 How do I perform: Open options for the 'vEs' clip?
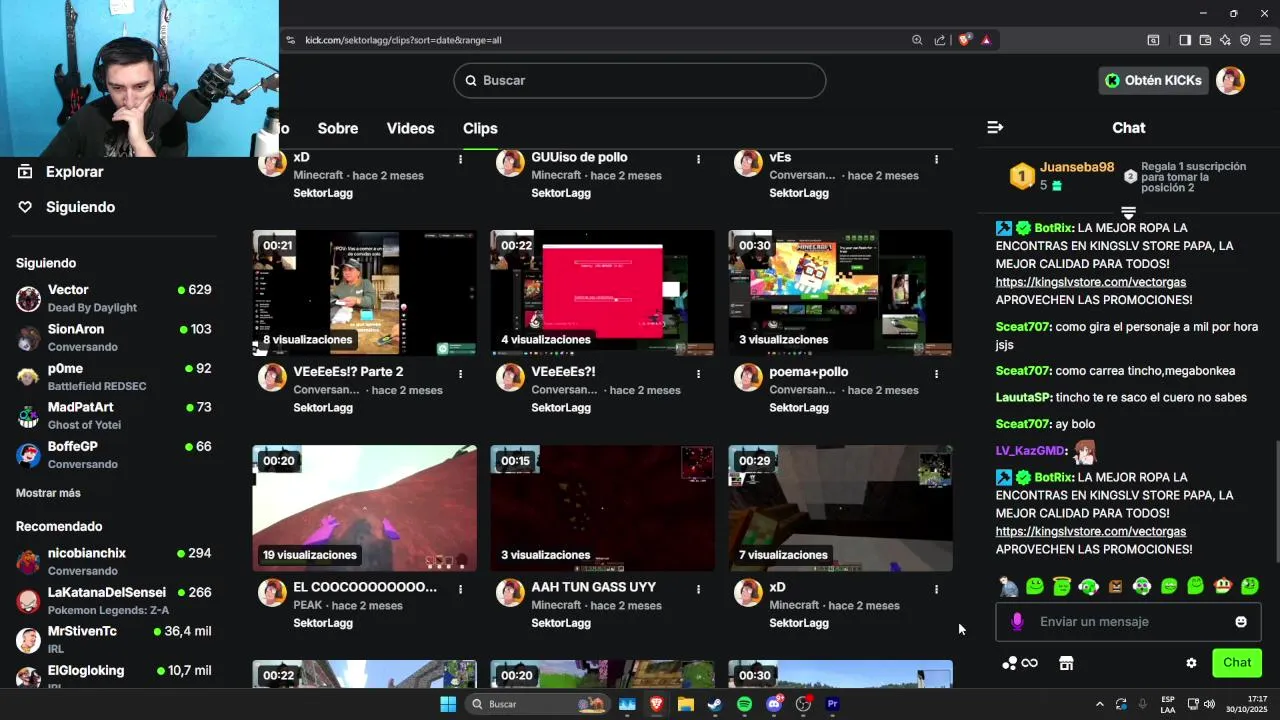[936, 159]
